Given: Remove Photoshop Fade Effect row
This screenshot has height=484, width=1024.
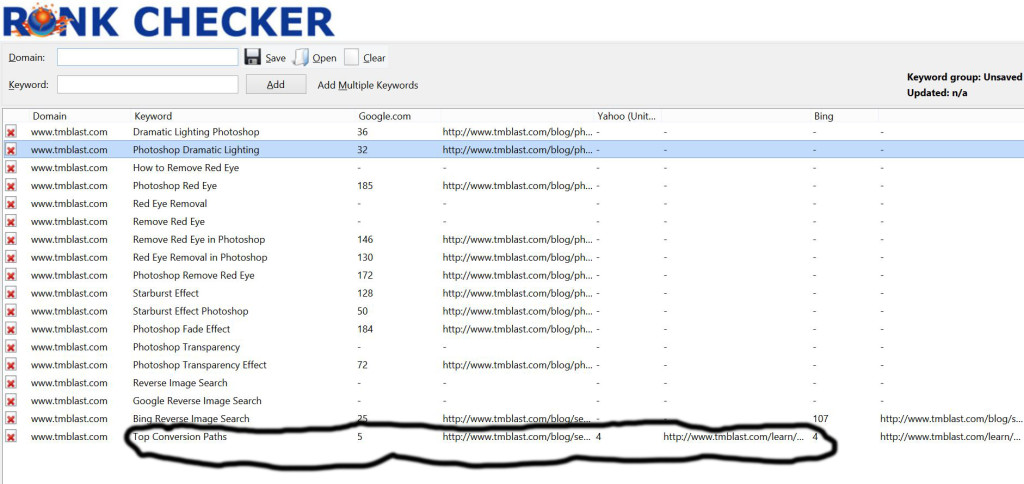Looking at the screenshot, I should (10, 330).
